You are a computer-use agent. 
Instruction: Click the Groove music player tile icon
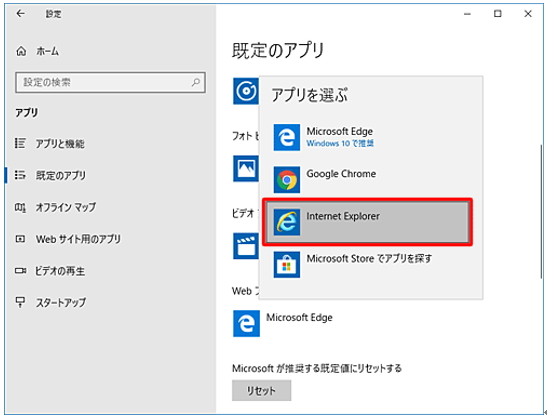pos(246,91)
